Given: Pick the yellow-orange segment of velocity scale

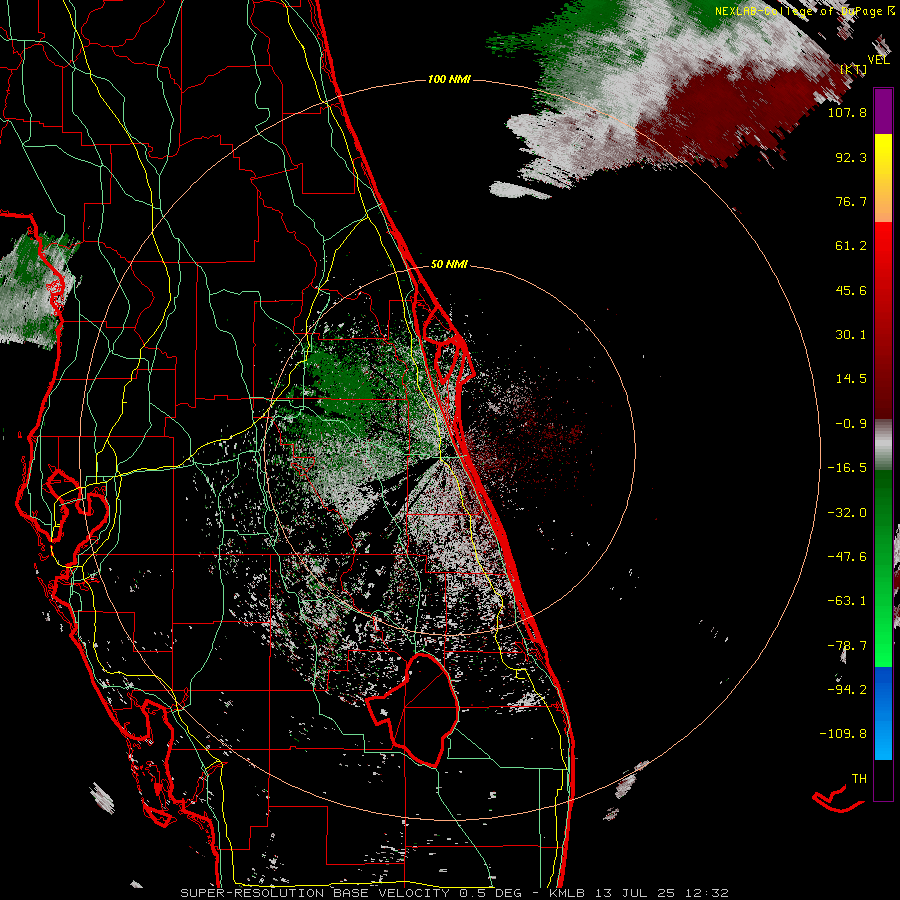Looking at the screenshot, I should pos(883,178).
